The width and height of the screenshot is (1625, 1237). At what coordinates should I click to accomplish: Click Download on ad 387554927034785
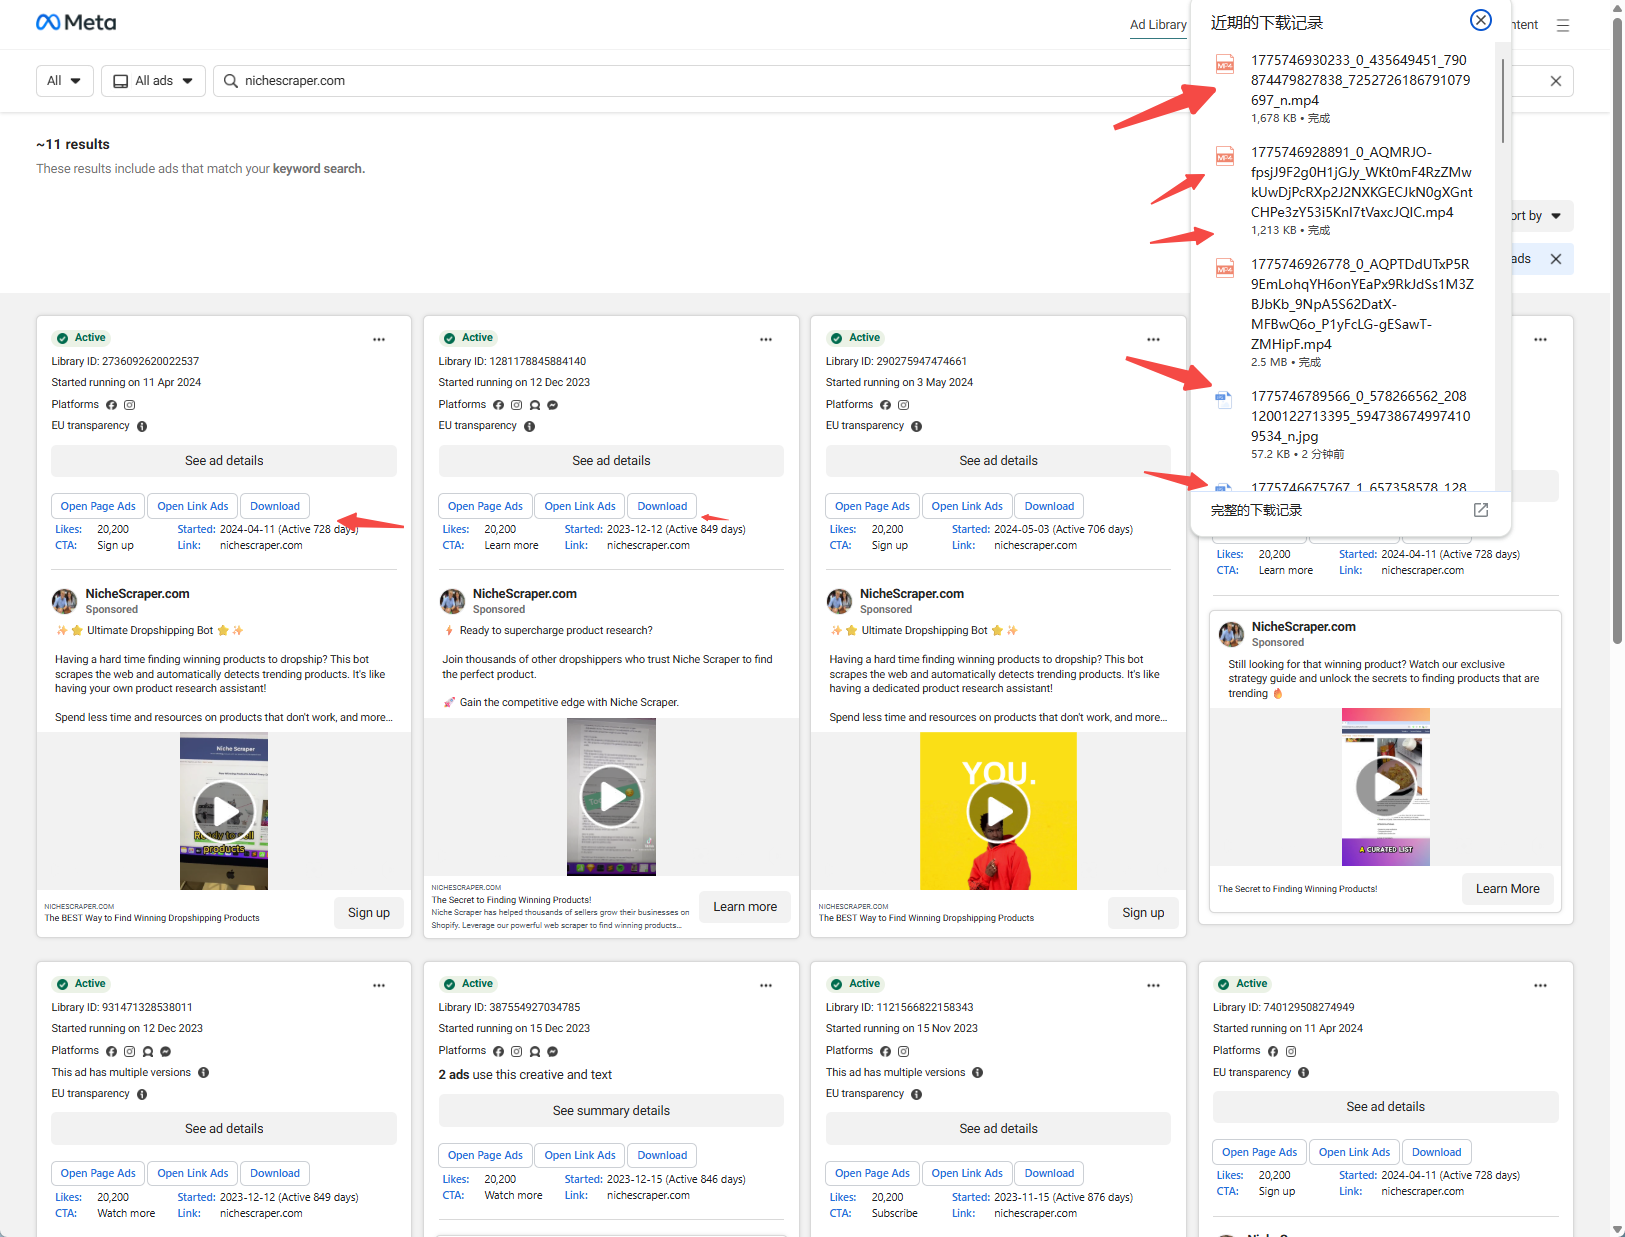[662, 1155]
